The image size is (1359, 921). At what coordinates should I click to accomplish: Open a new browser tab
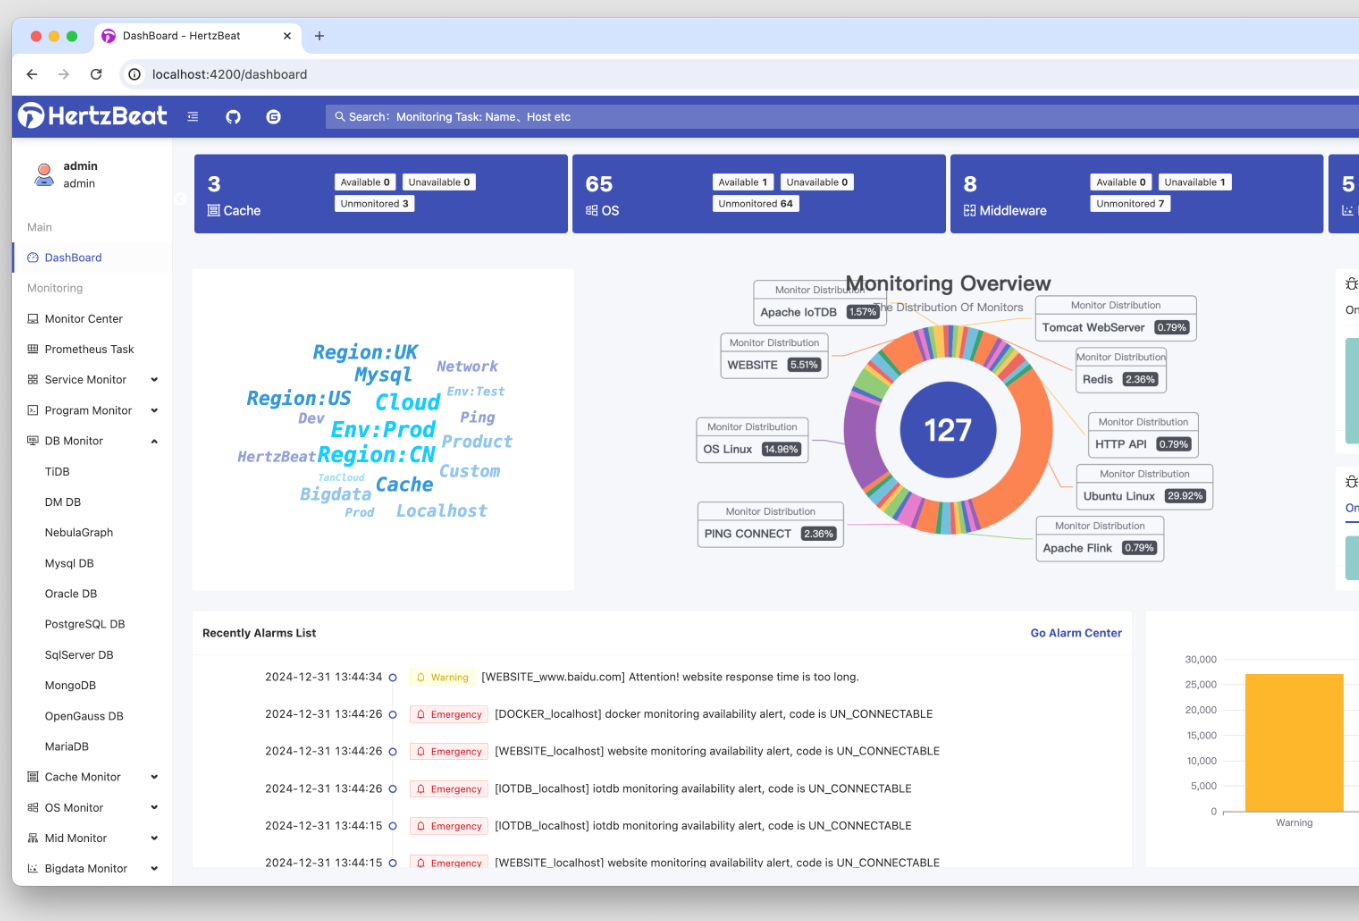coord(319,36)
